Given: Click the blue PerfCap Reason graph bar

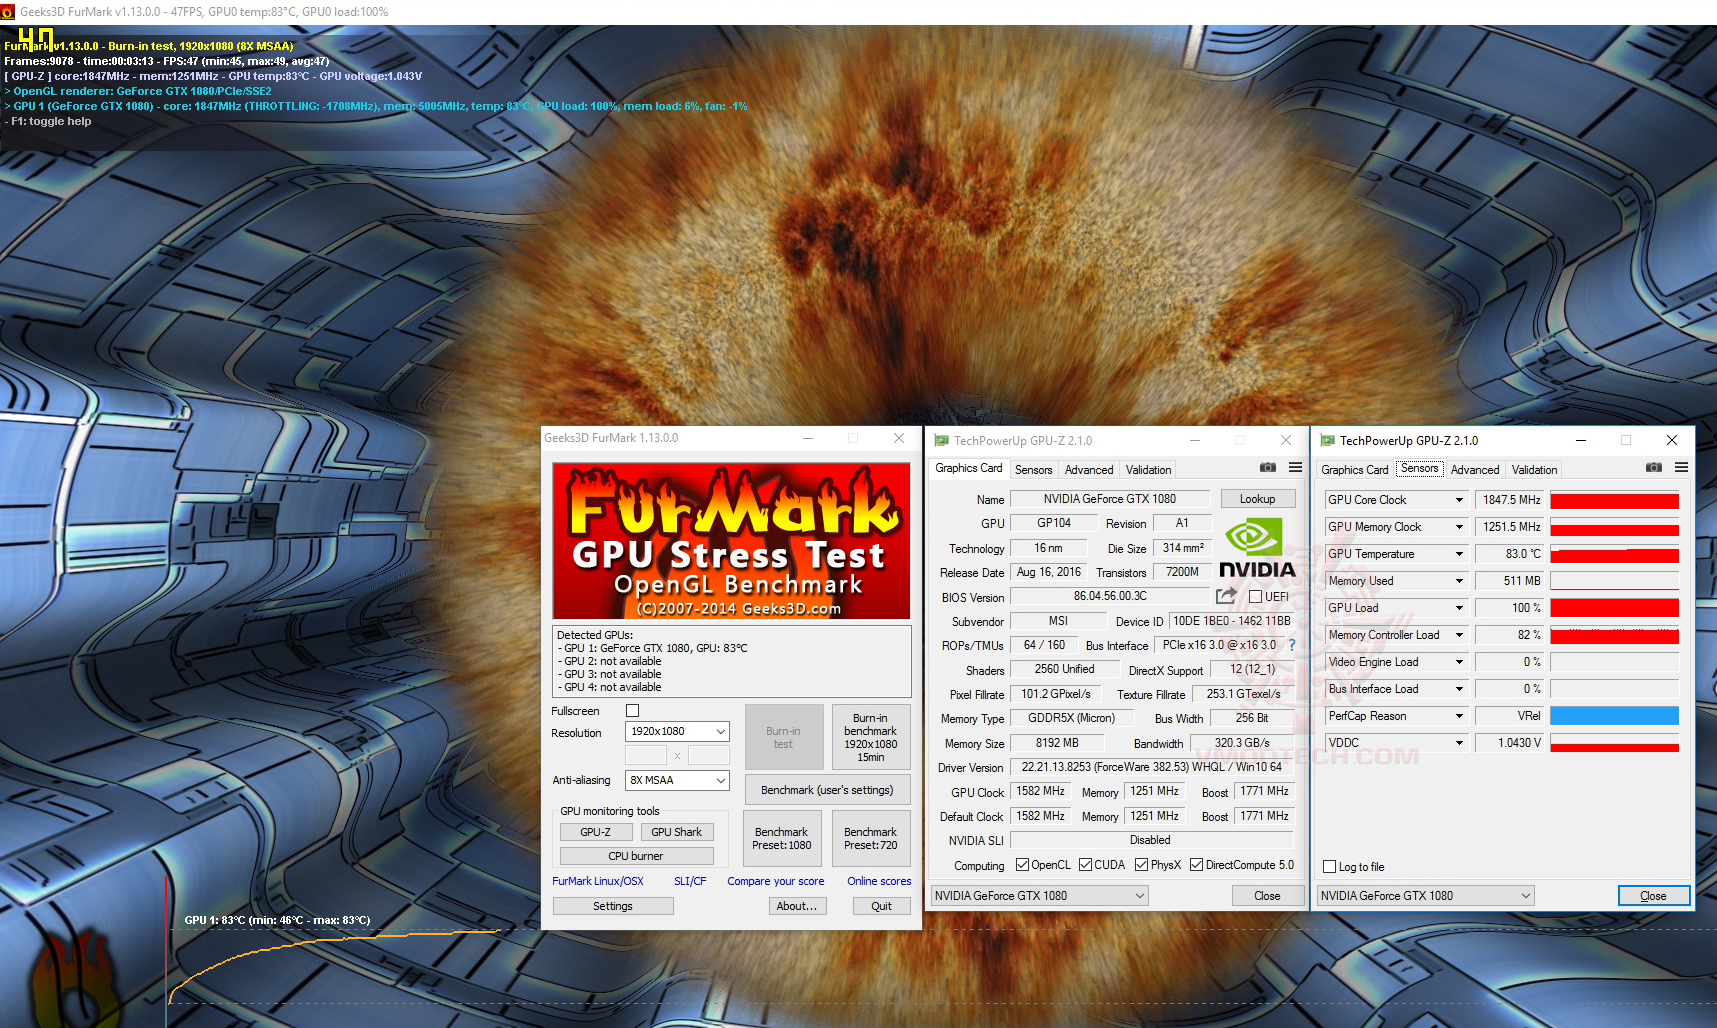Looking at the screenshot, I should tap(1614, 716).
